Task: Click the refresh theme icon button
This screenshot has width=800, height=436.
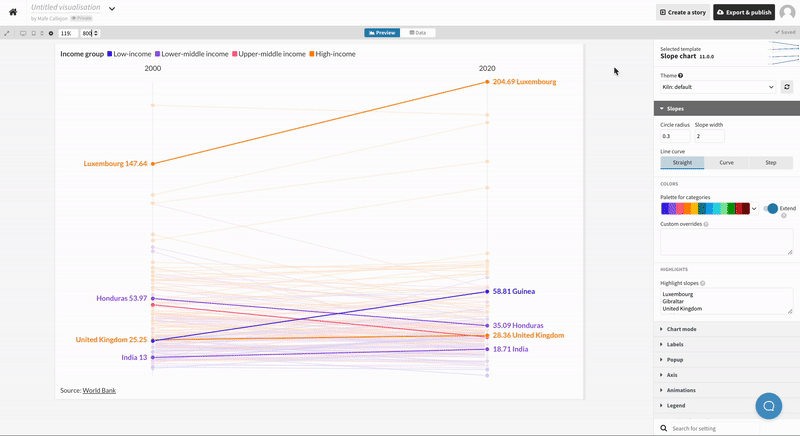Action: coord(787,88)
